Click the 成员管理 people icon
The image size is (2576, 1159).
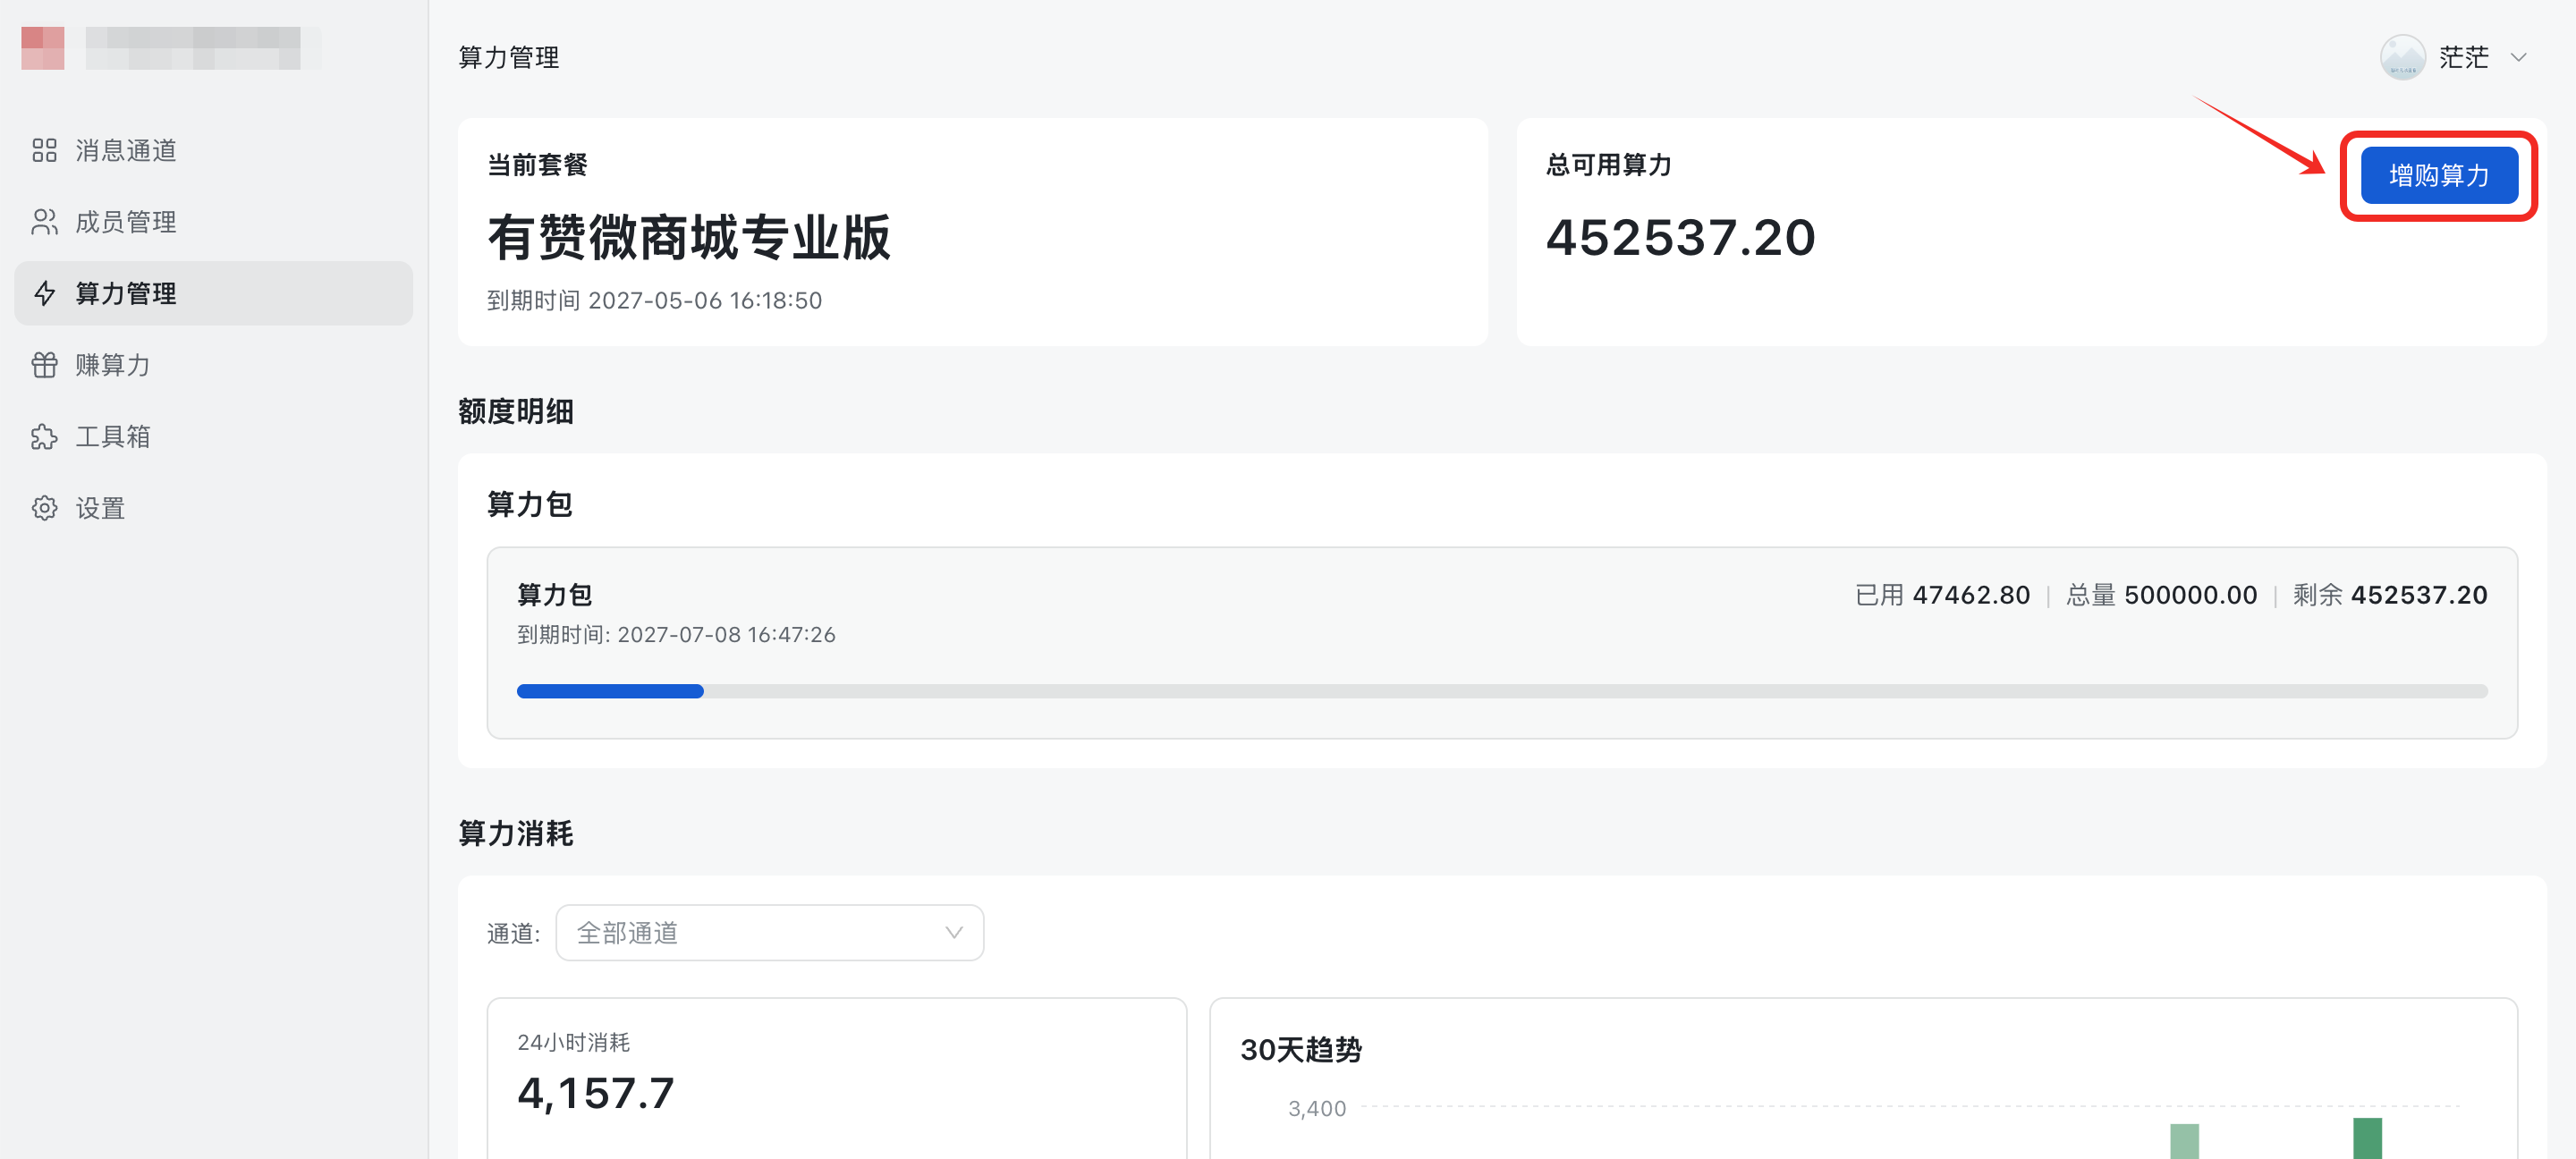point(44,222)
